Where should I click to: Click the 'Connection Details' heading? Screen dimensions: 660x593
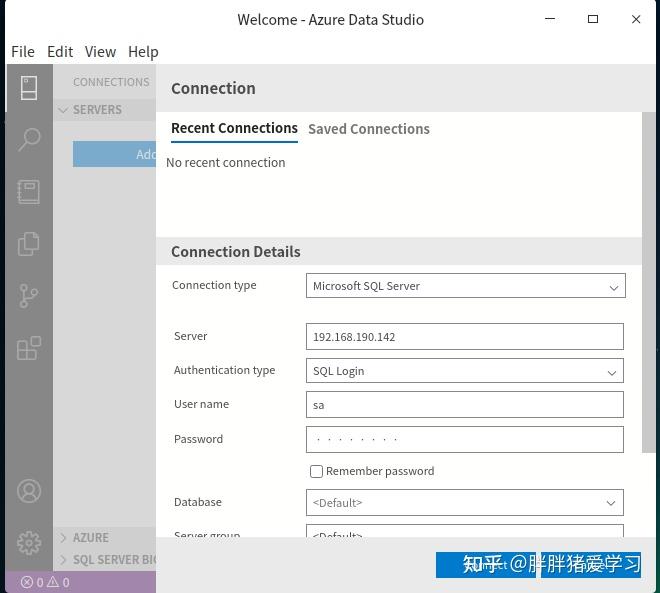236,252
